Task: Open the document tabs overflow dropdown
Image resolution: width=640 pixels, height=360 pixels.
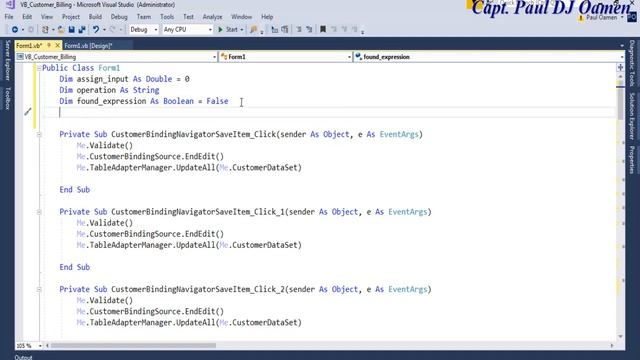Action: [622, 46]
